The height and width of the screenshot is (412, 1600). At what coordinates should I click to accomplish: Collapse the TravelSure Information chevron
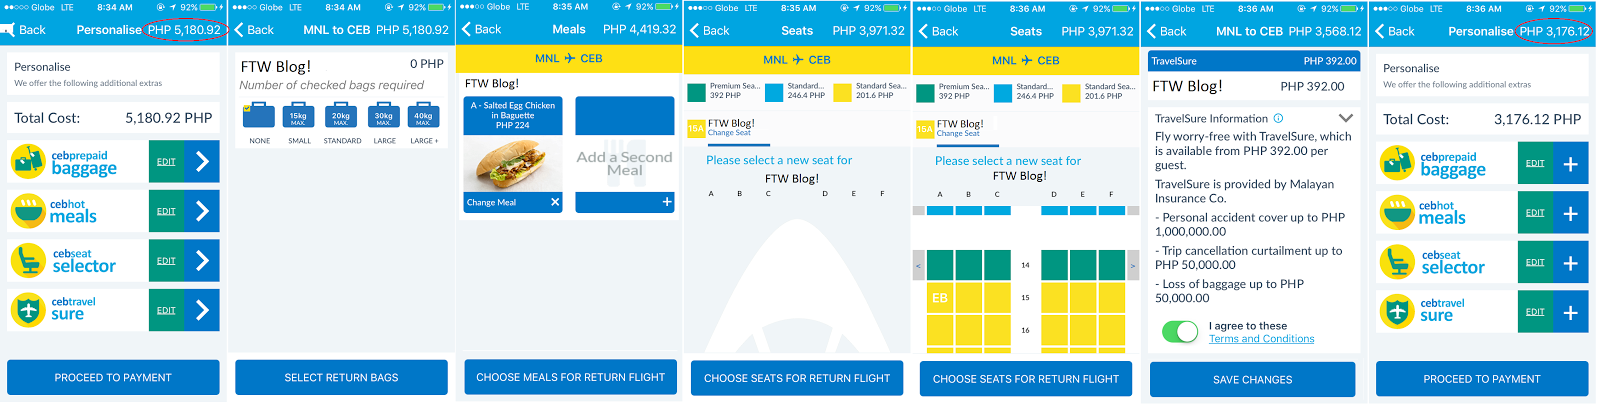pos(1345,118)
